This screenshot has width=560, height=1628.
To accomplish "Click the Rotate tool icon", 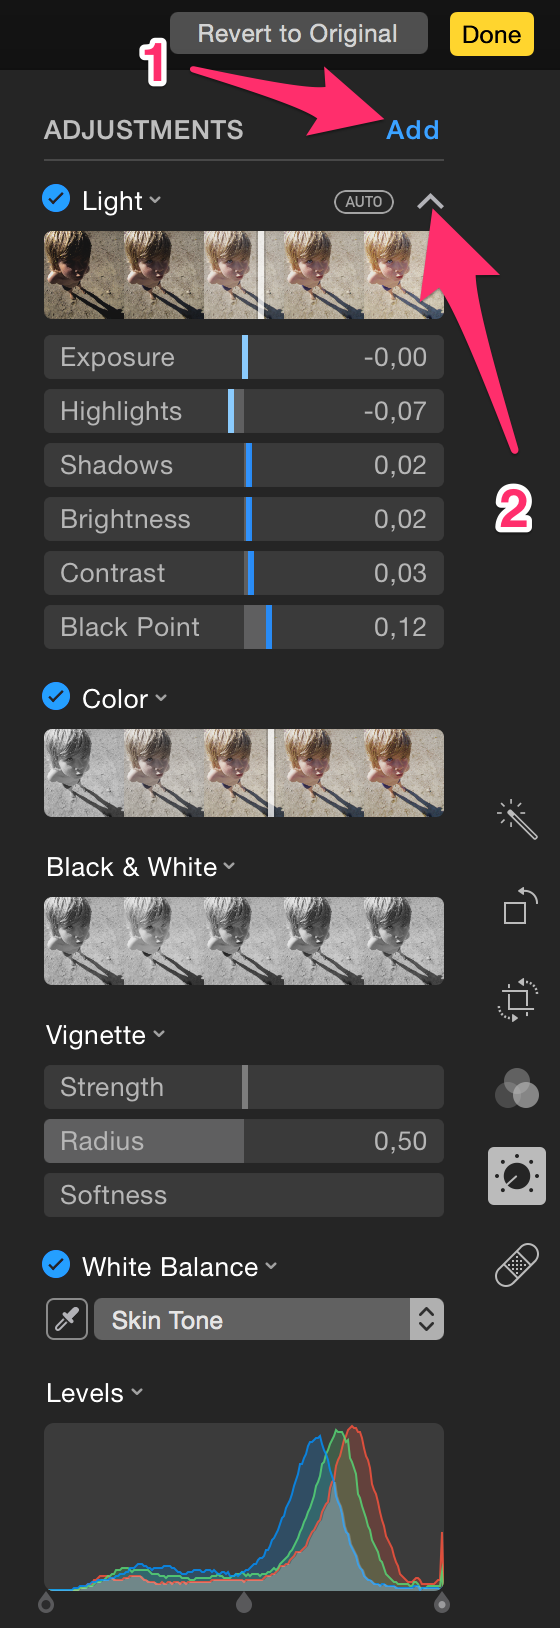I will (519, 906).
